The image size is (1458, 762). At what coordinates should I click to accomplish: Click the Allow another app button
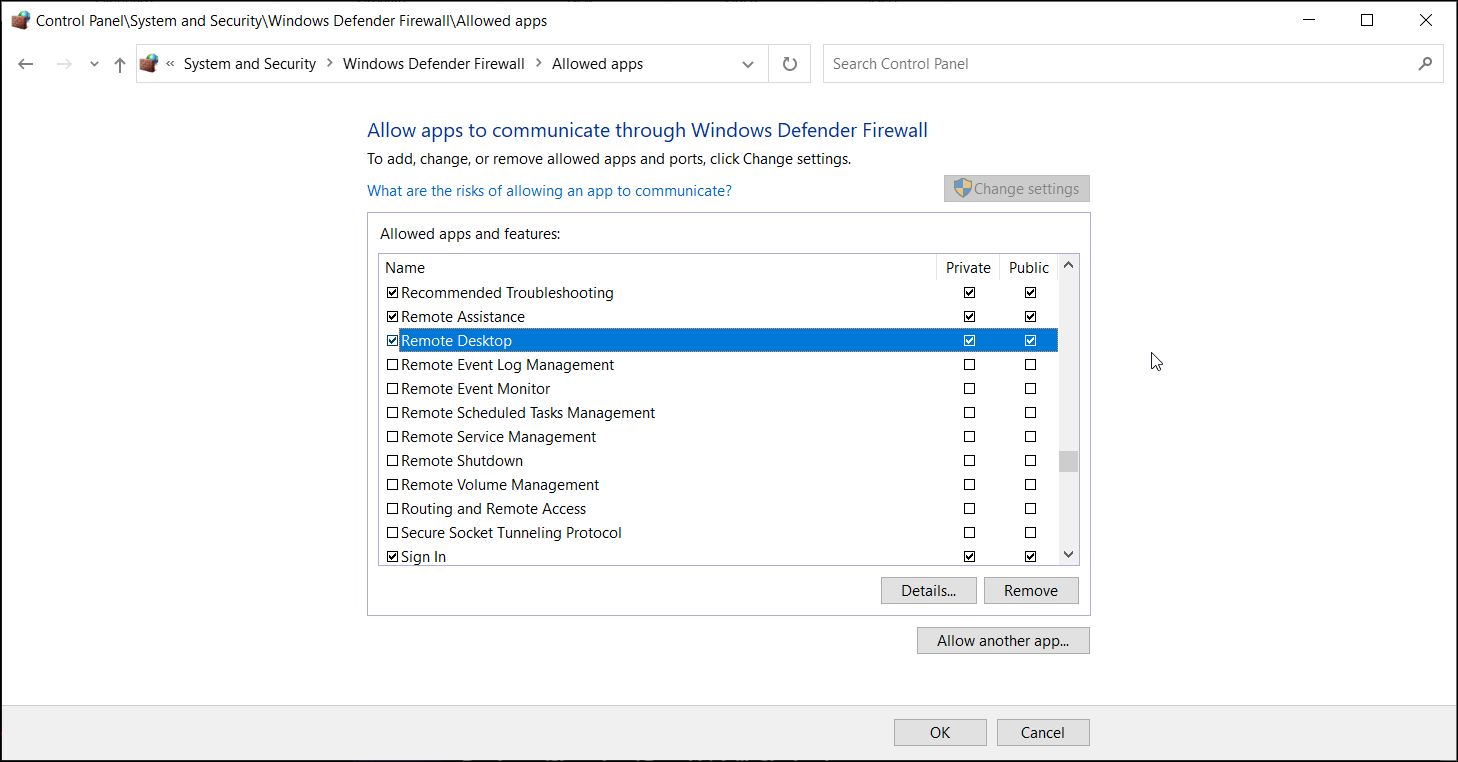[x=1003, y=640]
